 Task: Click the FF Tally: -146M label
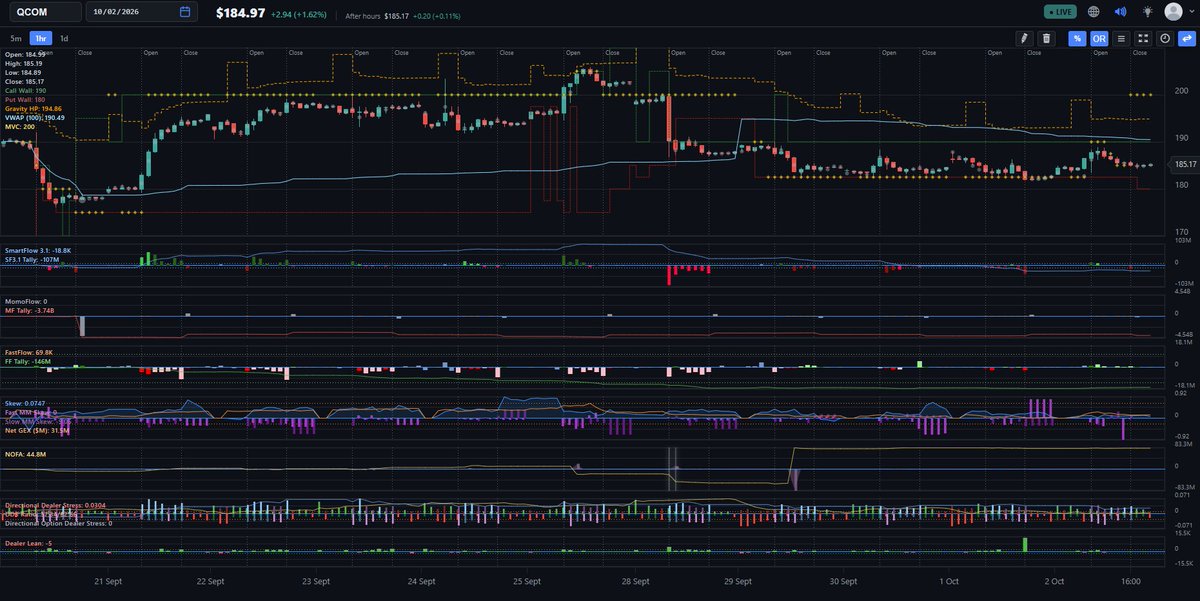point(28,362)
